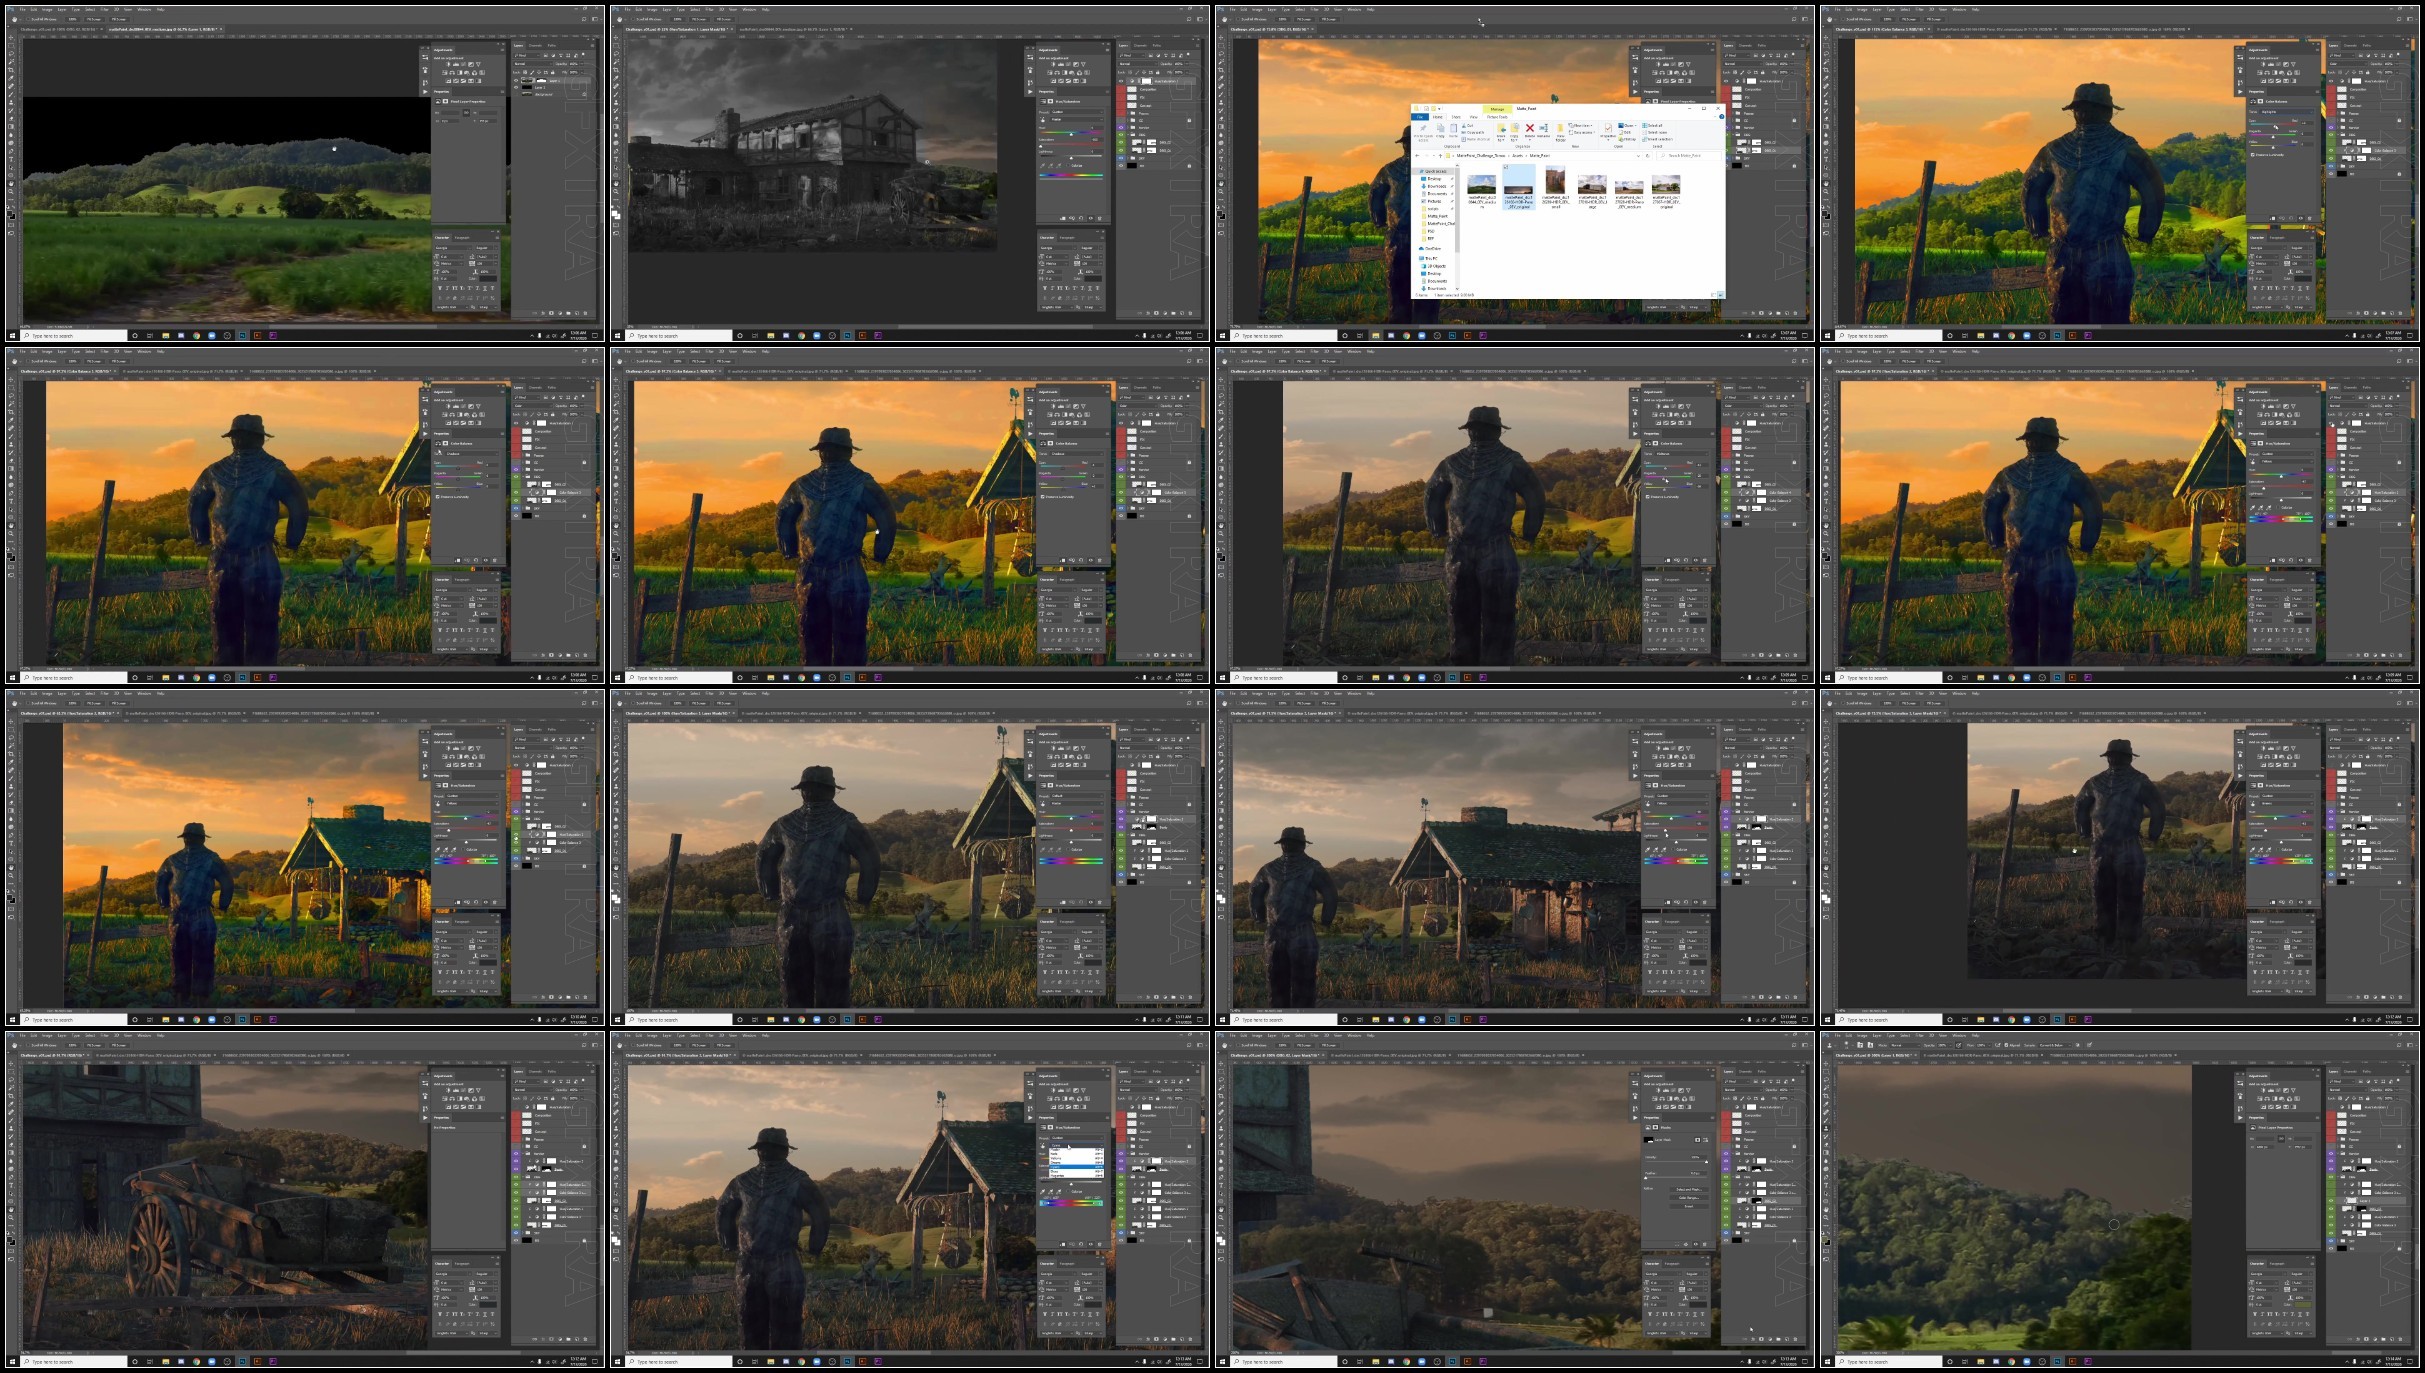Select Eraser tool in the wooden cart frame
2425x1373 pixels.
11,1144
